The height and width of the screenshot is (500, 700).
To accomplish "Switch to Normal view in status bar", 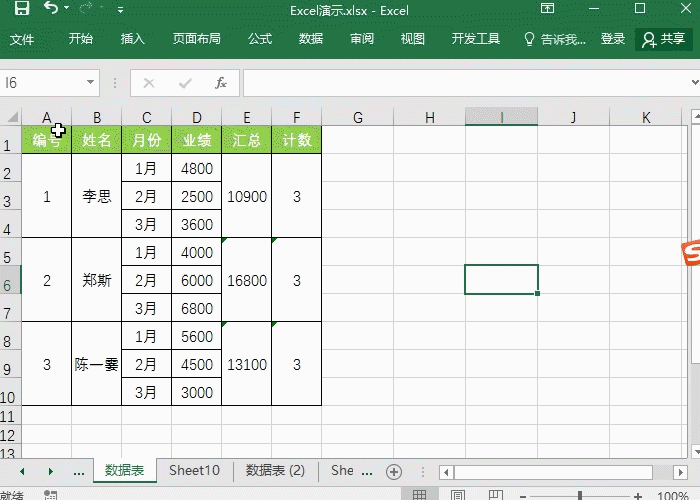I will (x=420, y=494).
